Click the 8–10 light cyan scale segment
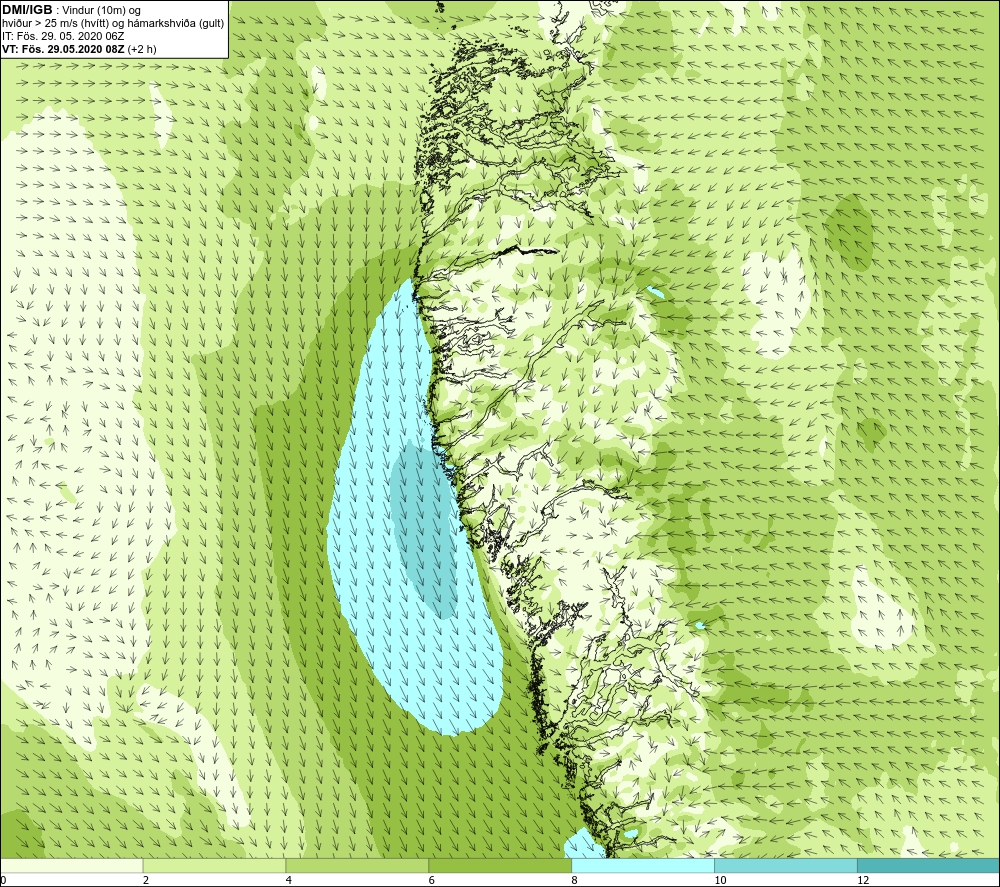This screenshot has width=1000, height=887. click(x=643, y=865)
